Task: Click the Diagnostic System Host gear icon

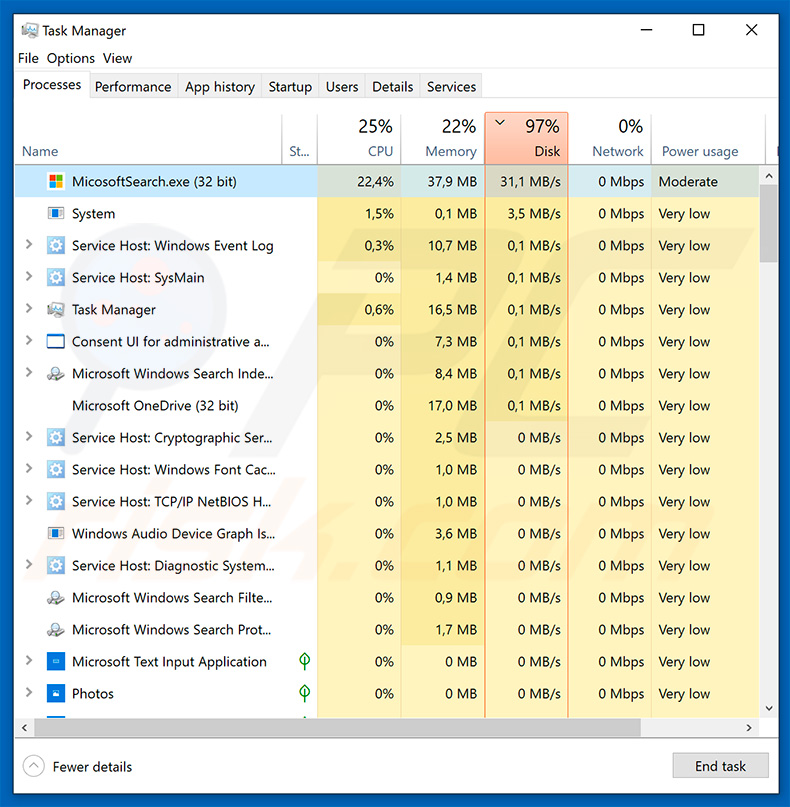Action: pos(56,566)
